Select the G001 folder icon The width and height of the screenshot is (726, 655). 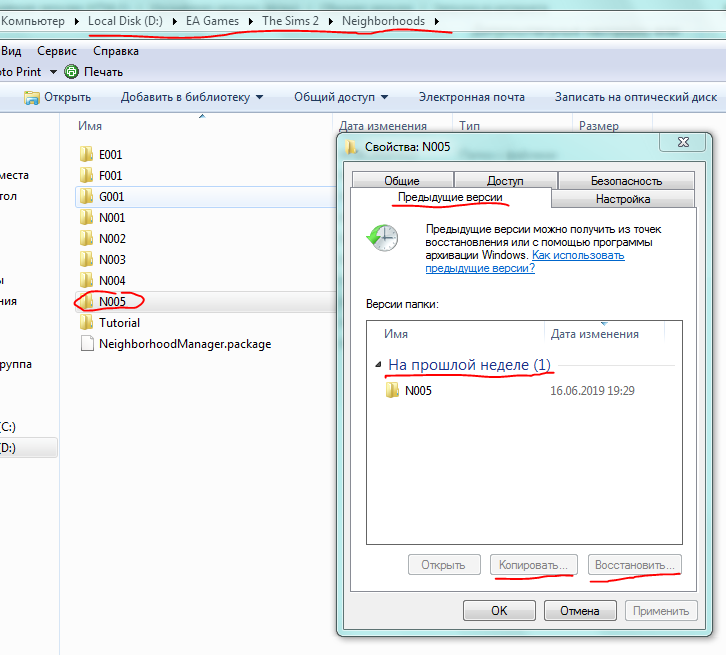click(x=85, y=197)
